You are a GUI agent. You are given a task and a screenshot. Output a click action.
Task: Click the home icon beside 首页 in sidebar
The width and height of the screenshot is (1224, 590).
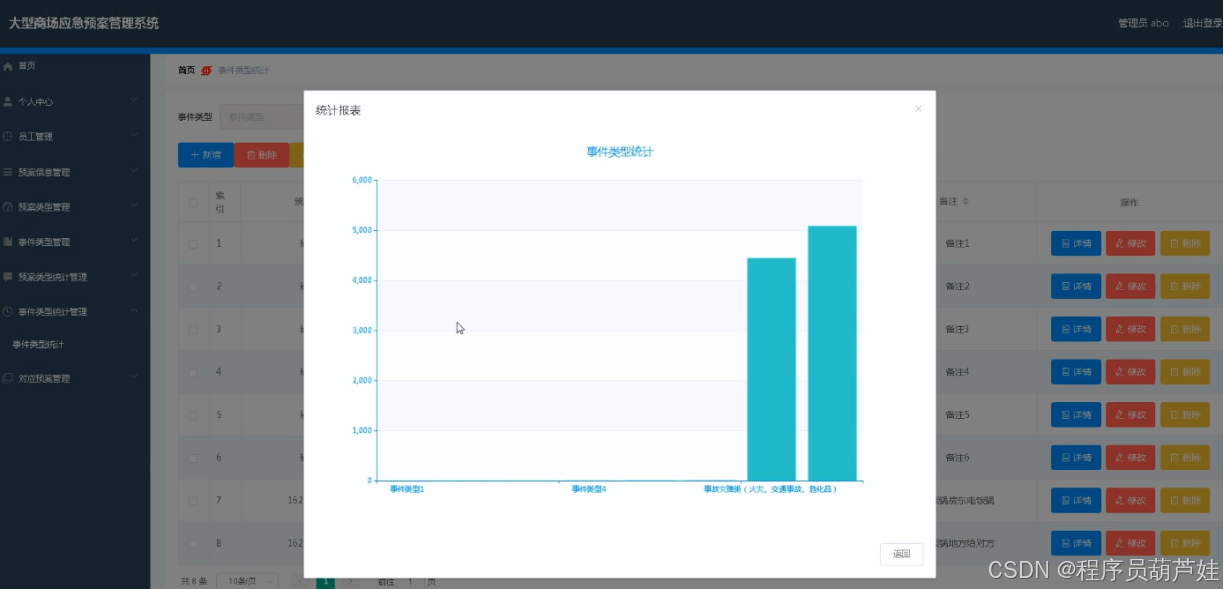tap(8, 66)
